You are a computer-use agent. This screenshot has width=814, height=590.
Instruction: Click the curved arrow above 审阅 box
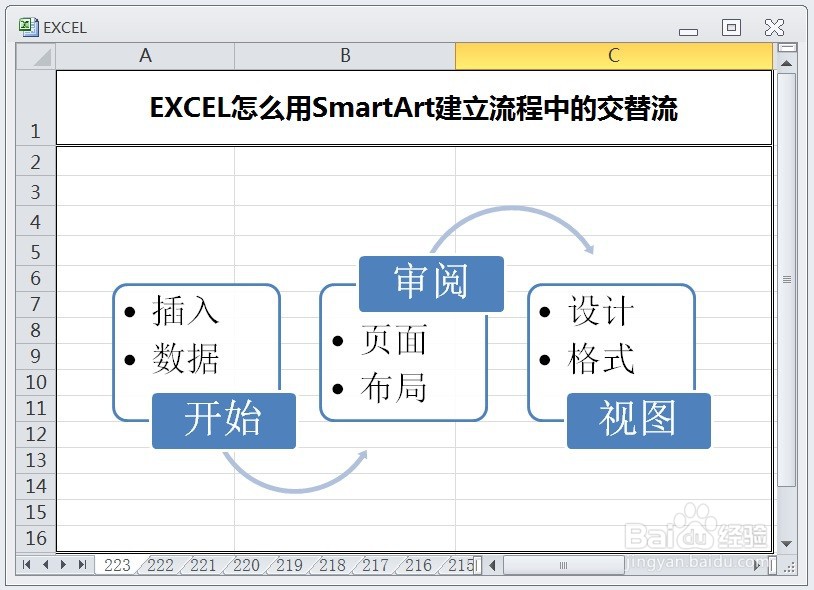coord(512,229)
